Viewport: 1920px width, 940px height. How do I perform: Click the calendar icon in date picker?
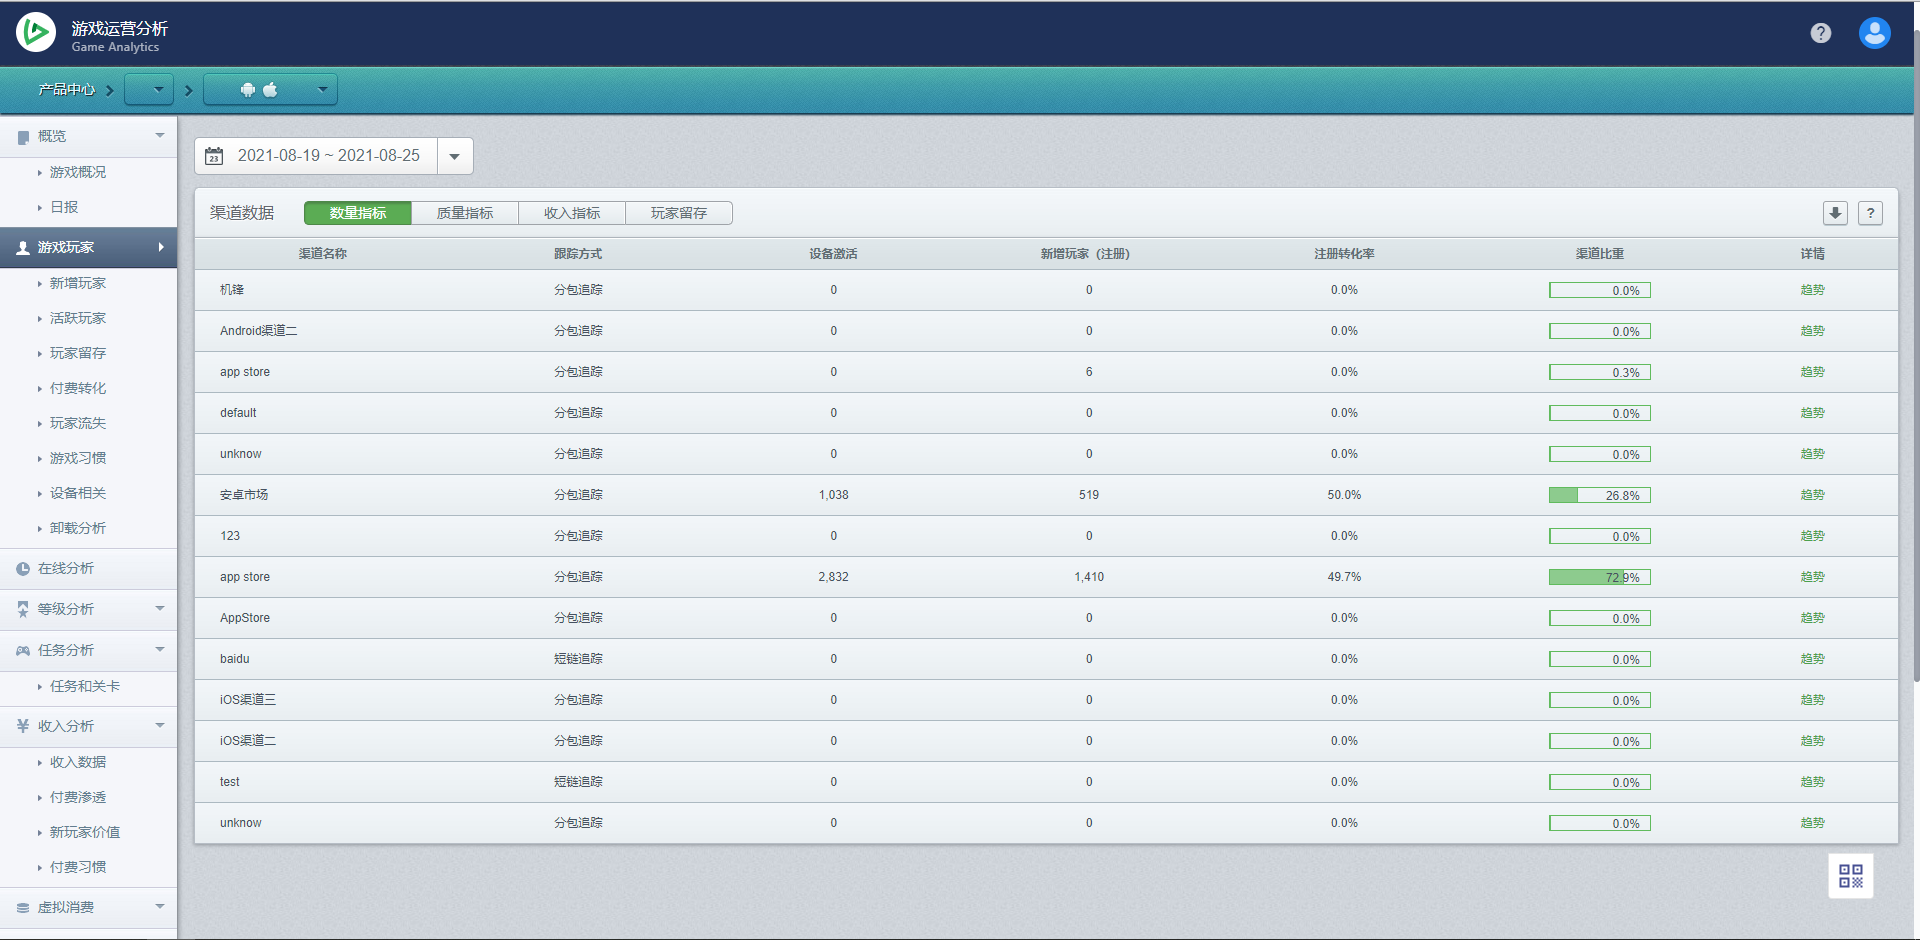pos(214,156)
